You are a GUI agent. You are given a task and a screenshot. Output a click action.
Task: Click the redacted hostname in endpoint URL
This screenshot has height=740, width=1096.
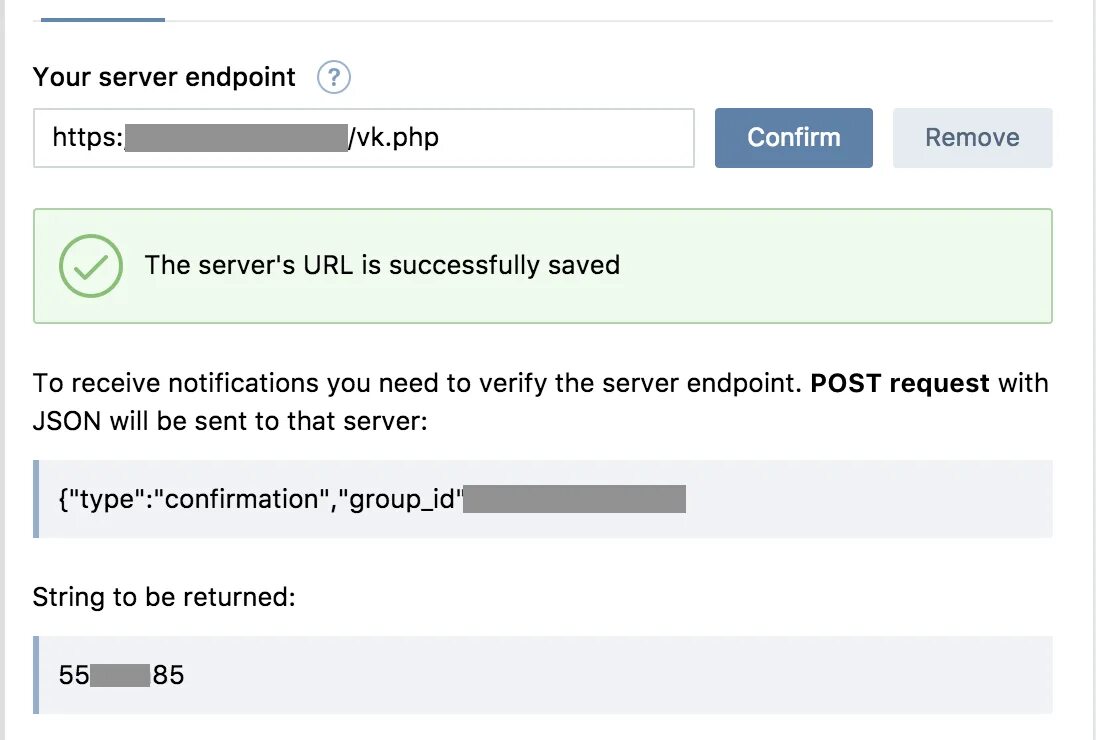[235, 138]
